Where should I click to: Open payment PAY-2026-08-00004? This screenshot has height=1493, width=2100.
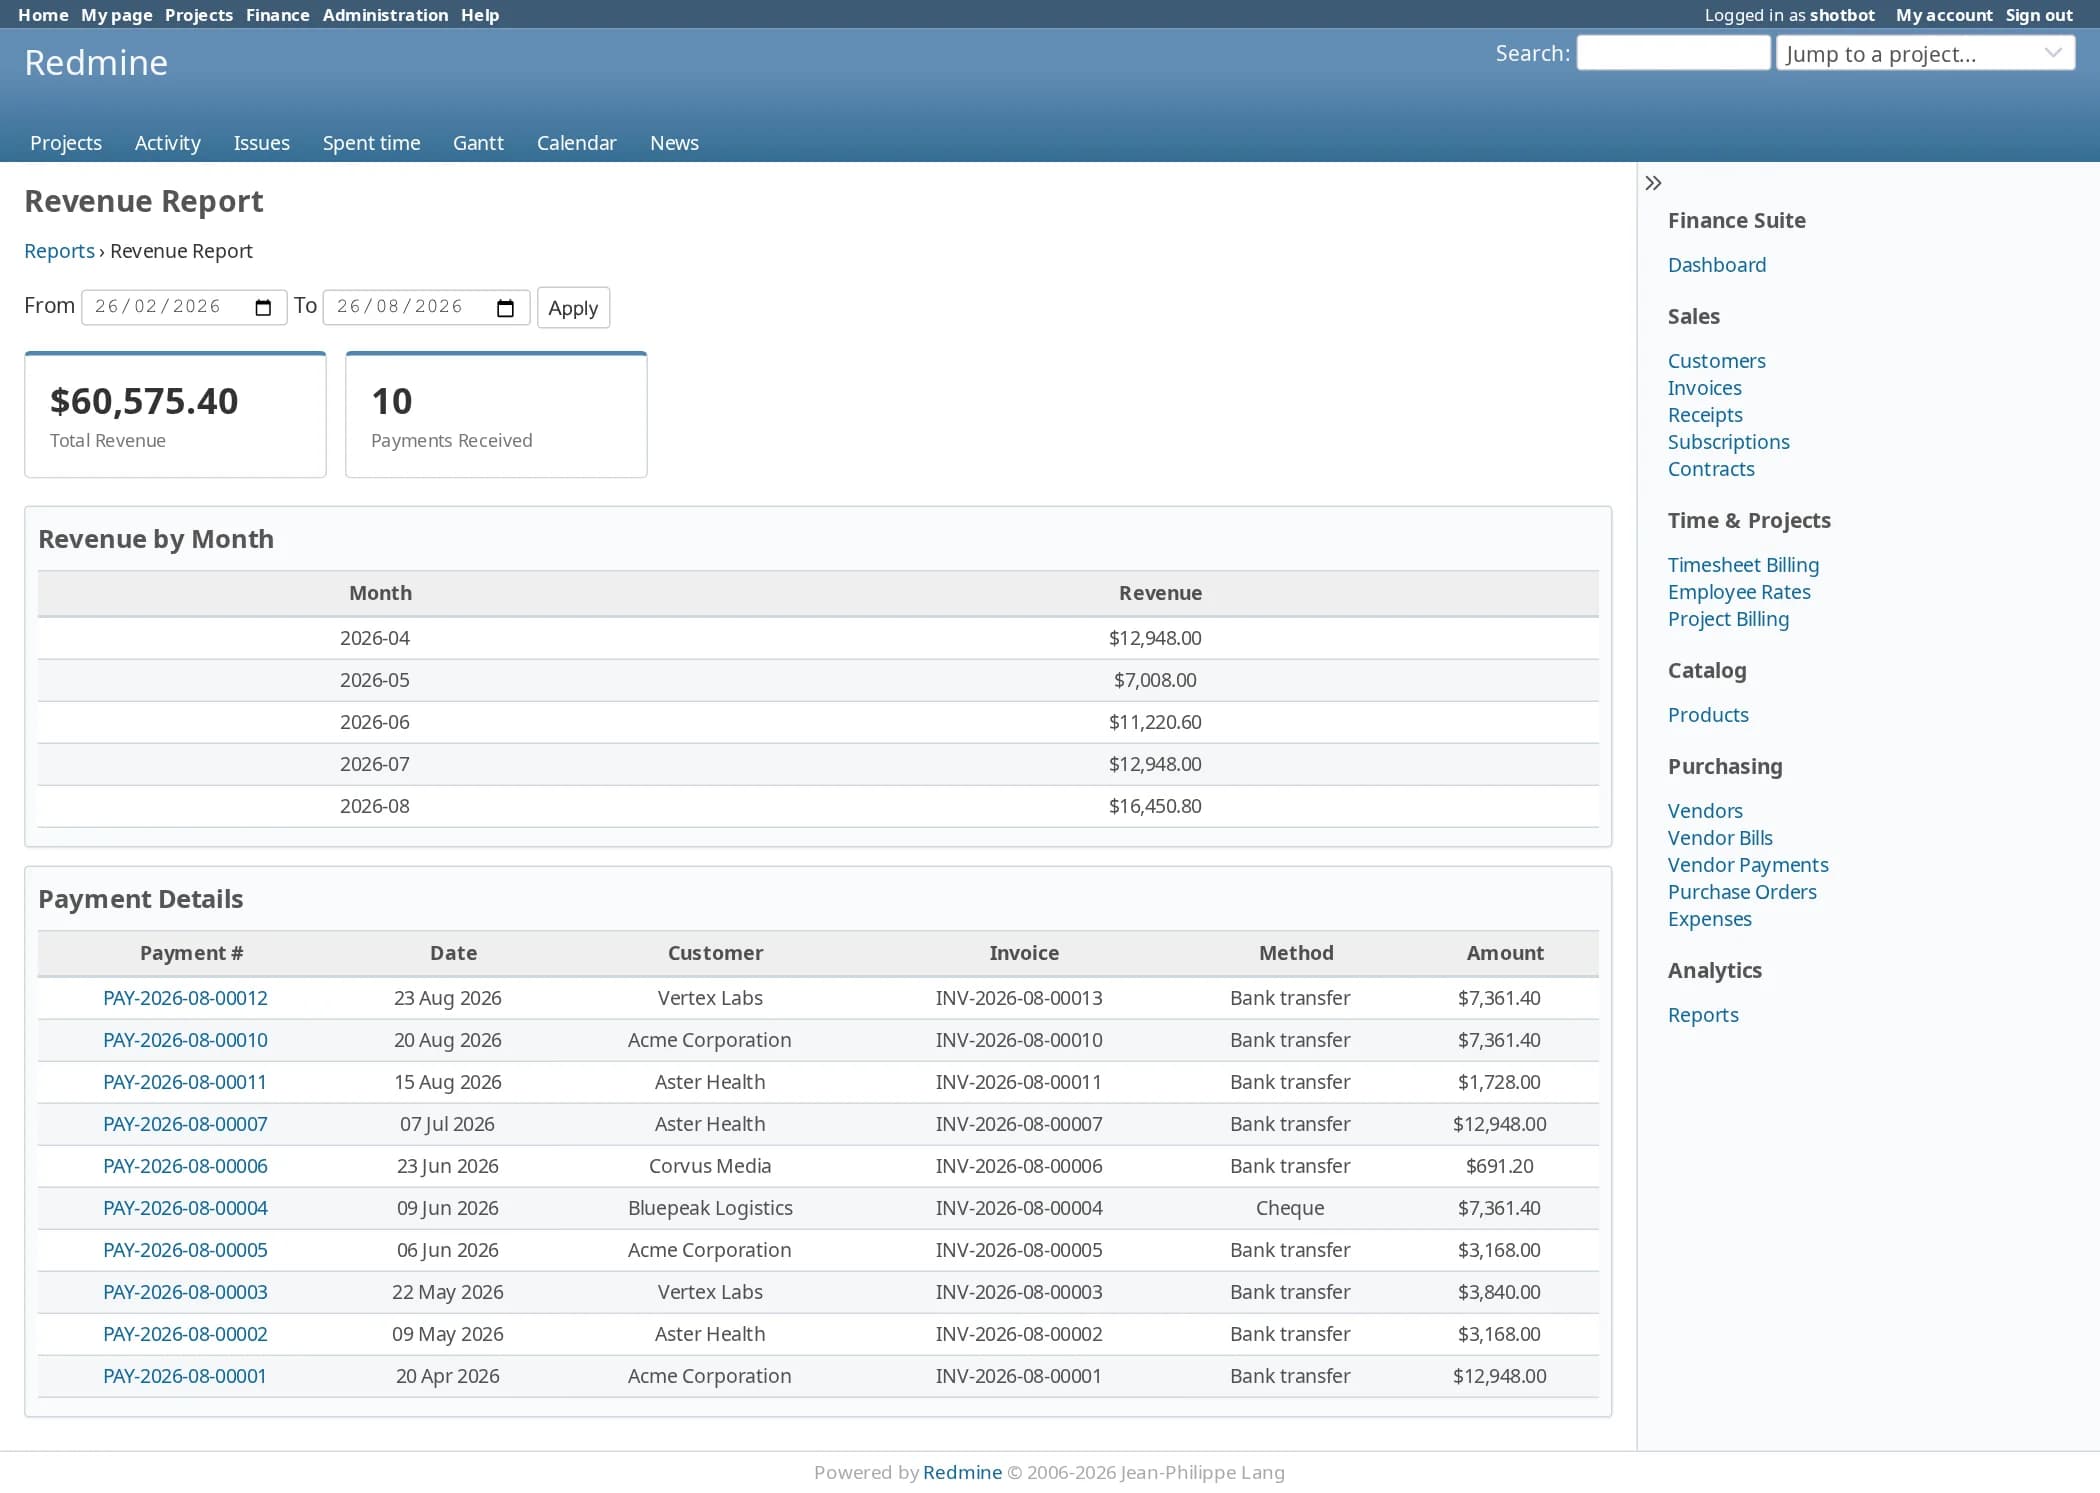pos(185,1208)
